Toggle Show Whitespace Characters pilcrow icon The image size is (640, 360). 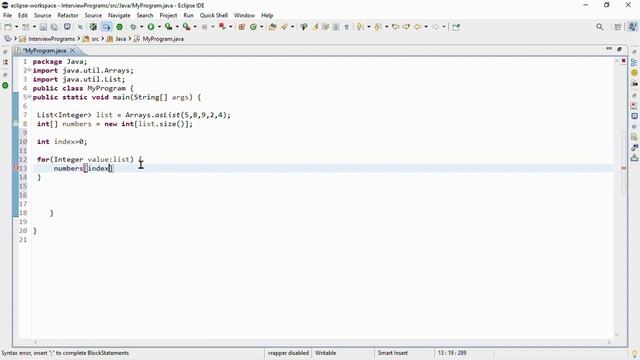[x=347, y=27]
